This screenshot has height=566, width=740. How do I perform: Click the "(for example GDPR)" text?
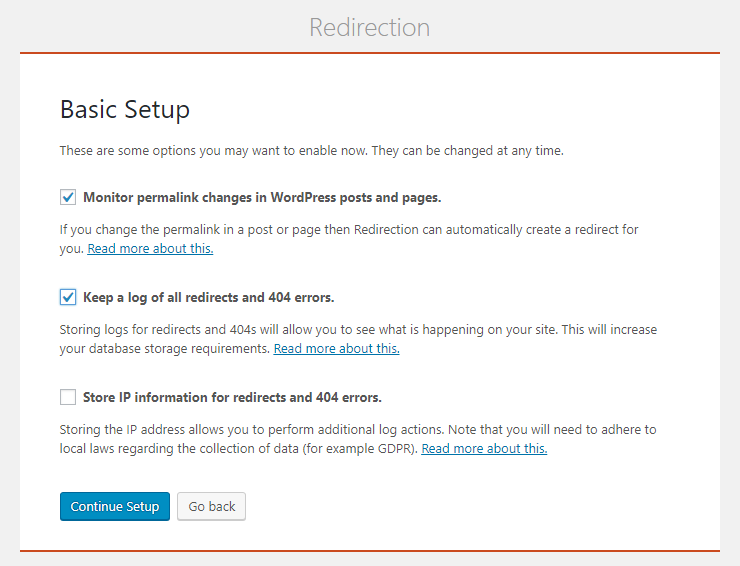(358, 448)
